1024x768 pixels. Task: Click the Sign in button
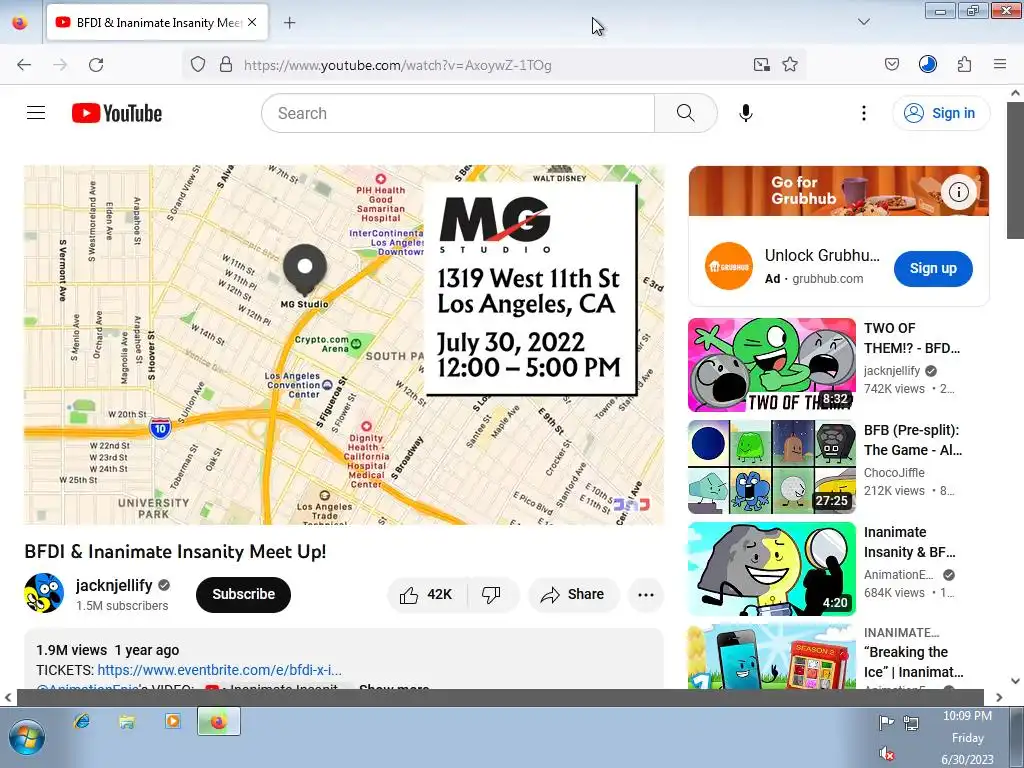tap(940, 113)
